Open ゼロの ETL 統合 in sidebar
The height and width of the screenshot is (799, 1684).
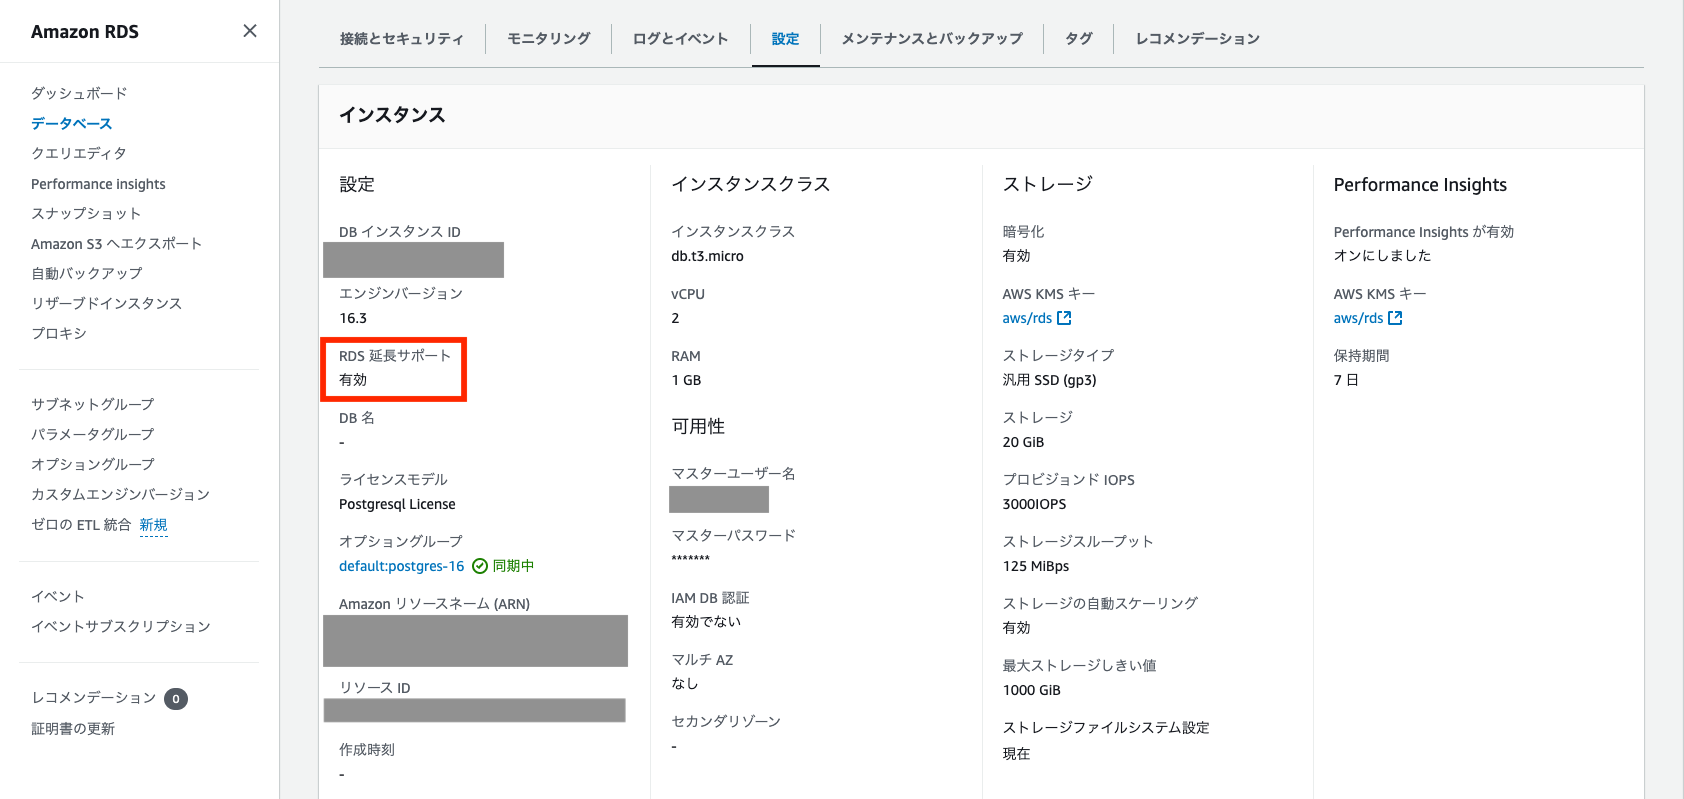pyautogui.click(x=81, y=524)
